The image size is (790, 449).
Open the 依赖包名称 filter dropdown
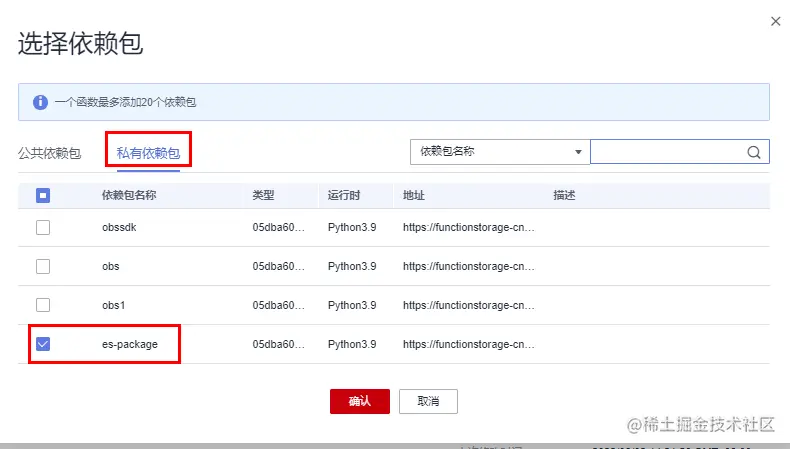tap(500, 152)
